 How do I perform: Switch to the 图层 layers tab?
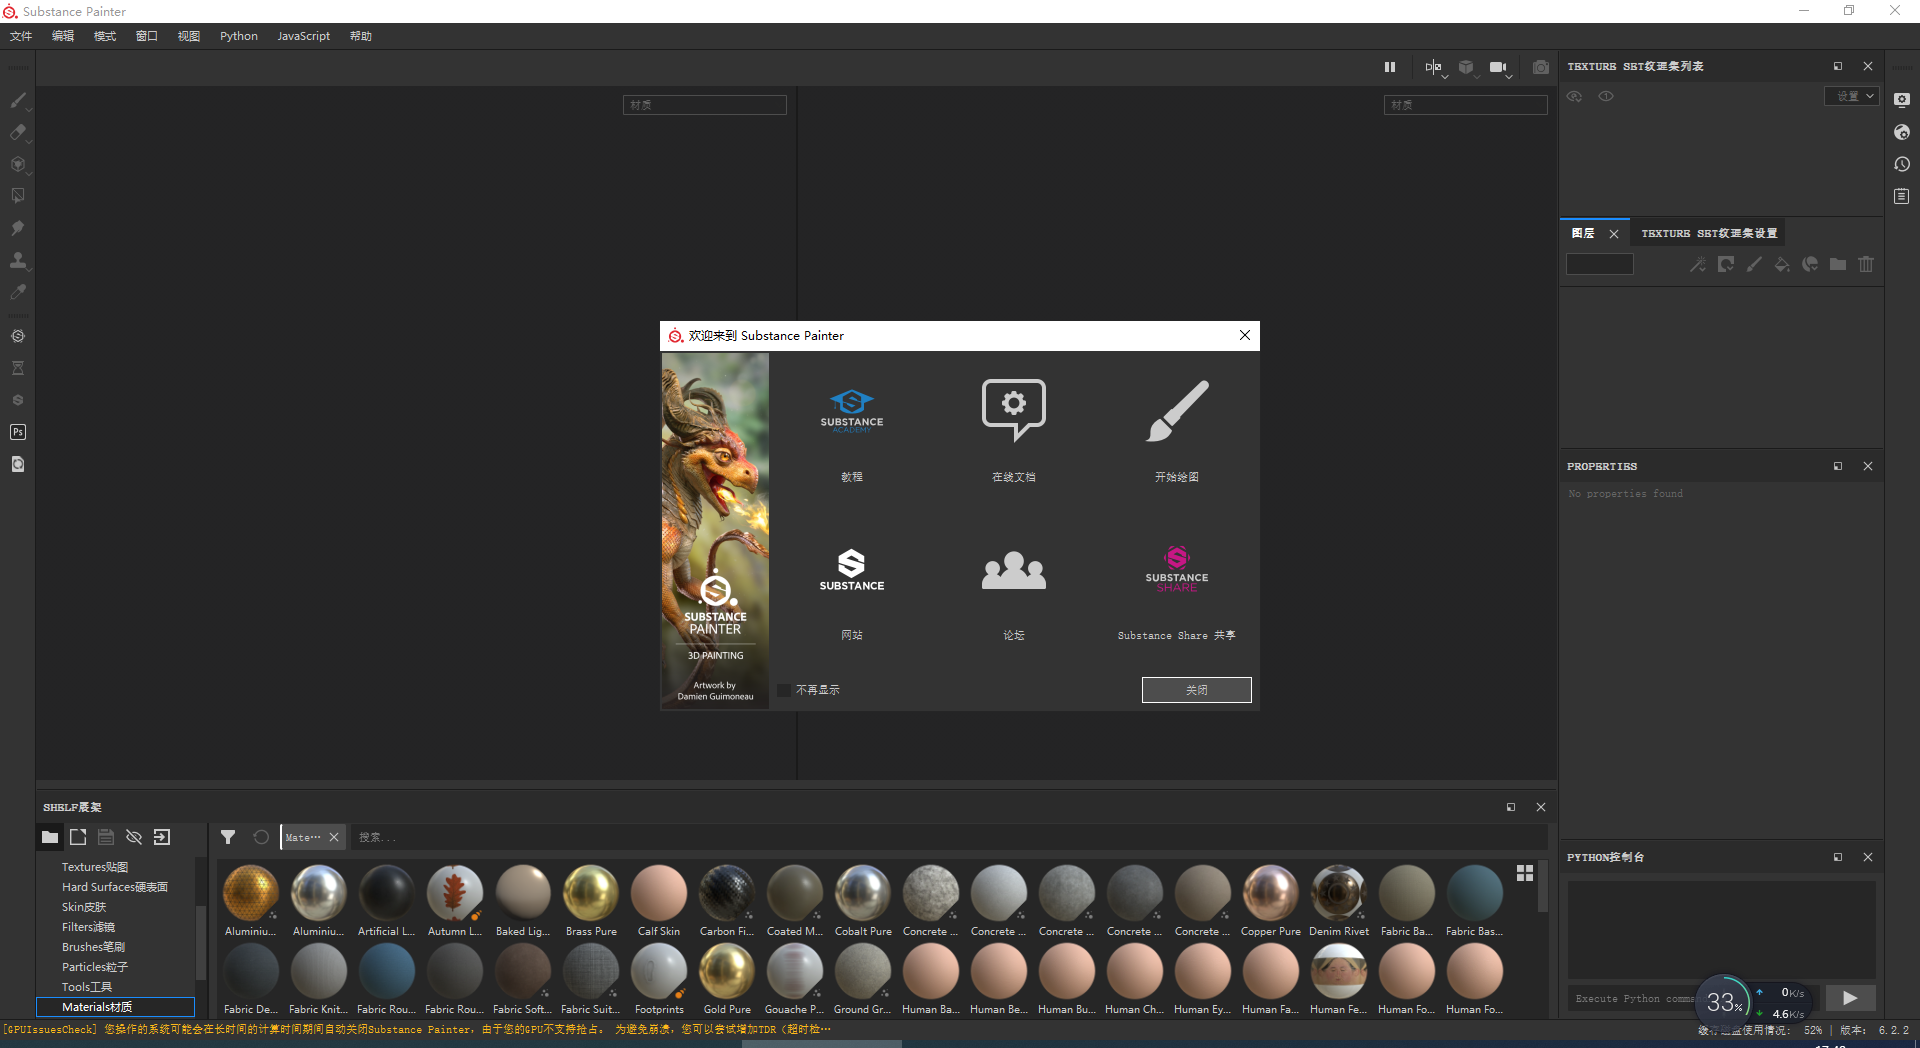(1583, 233)
